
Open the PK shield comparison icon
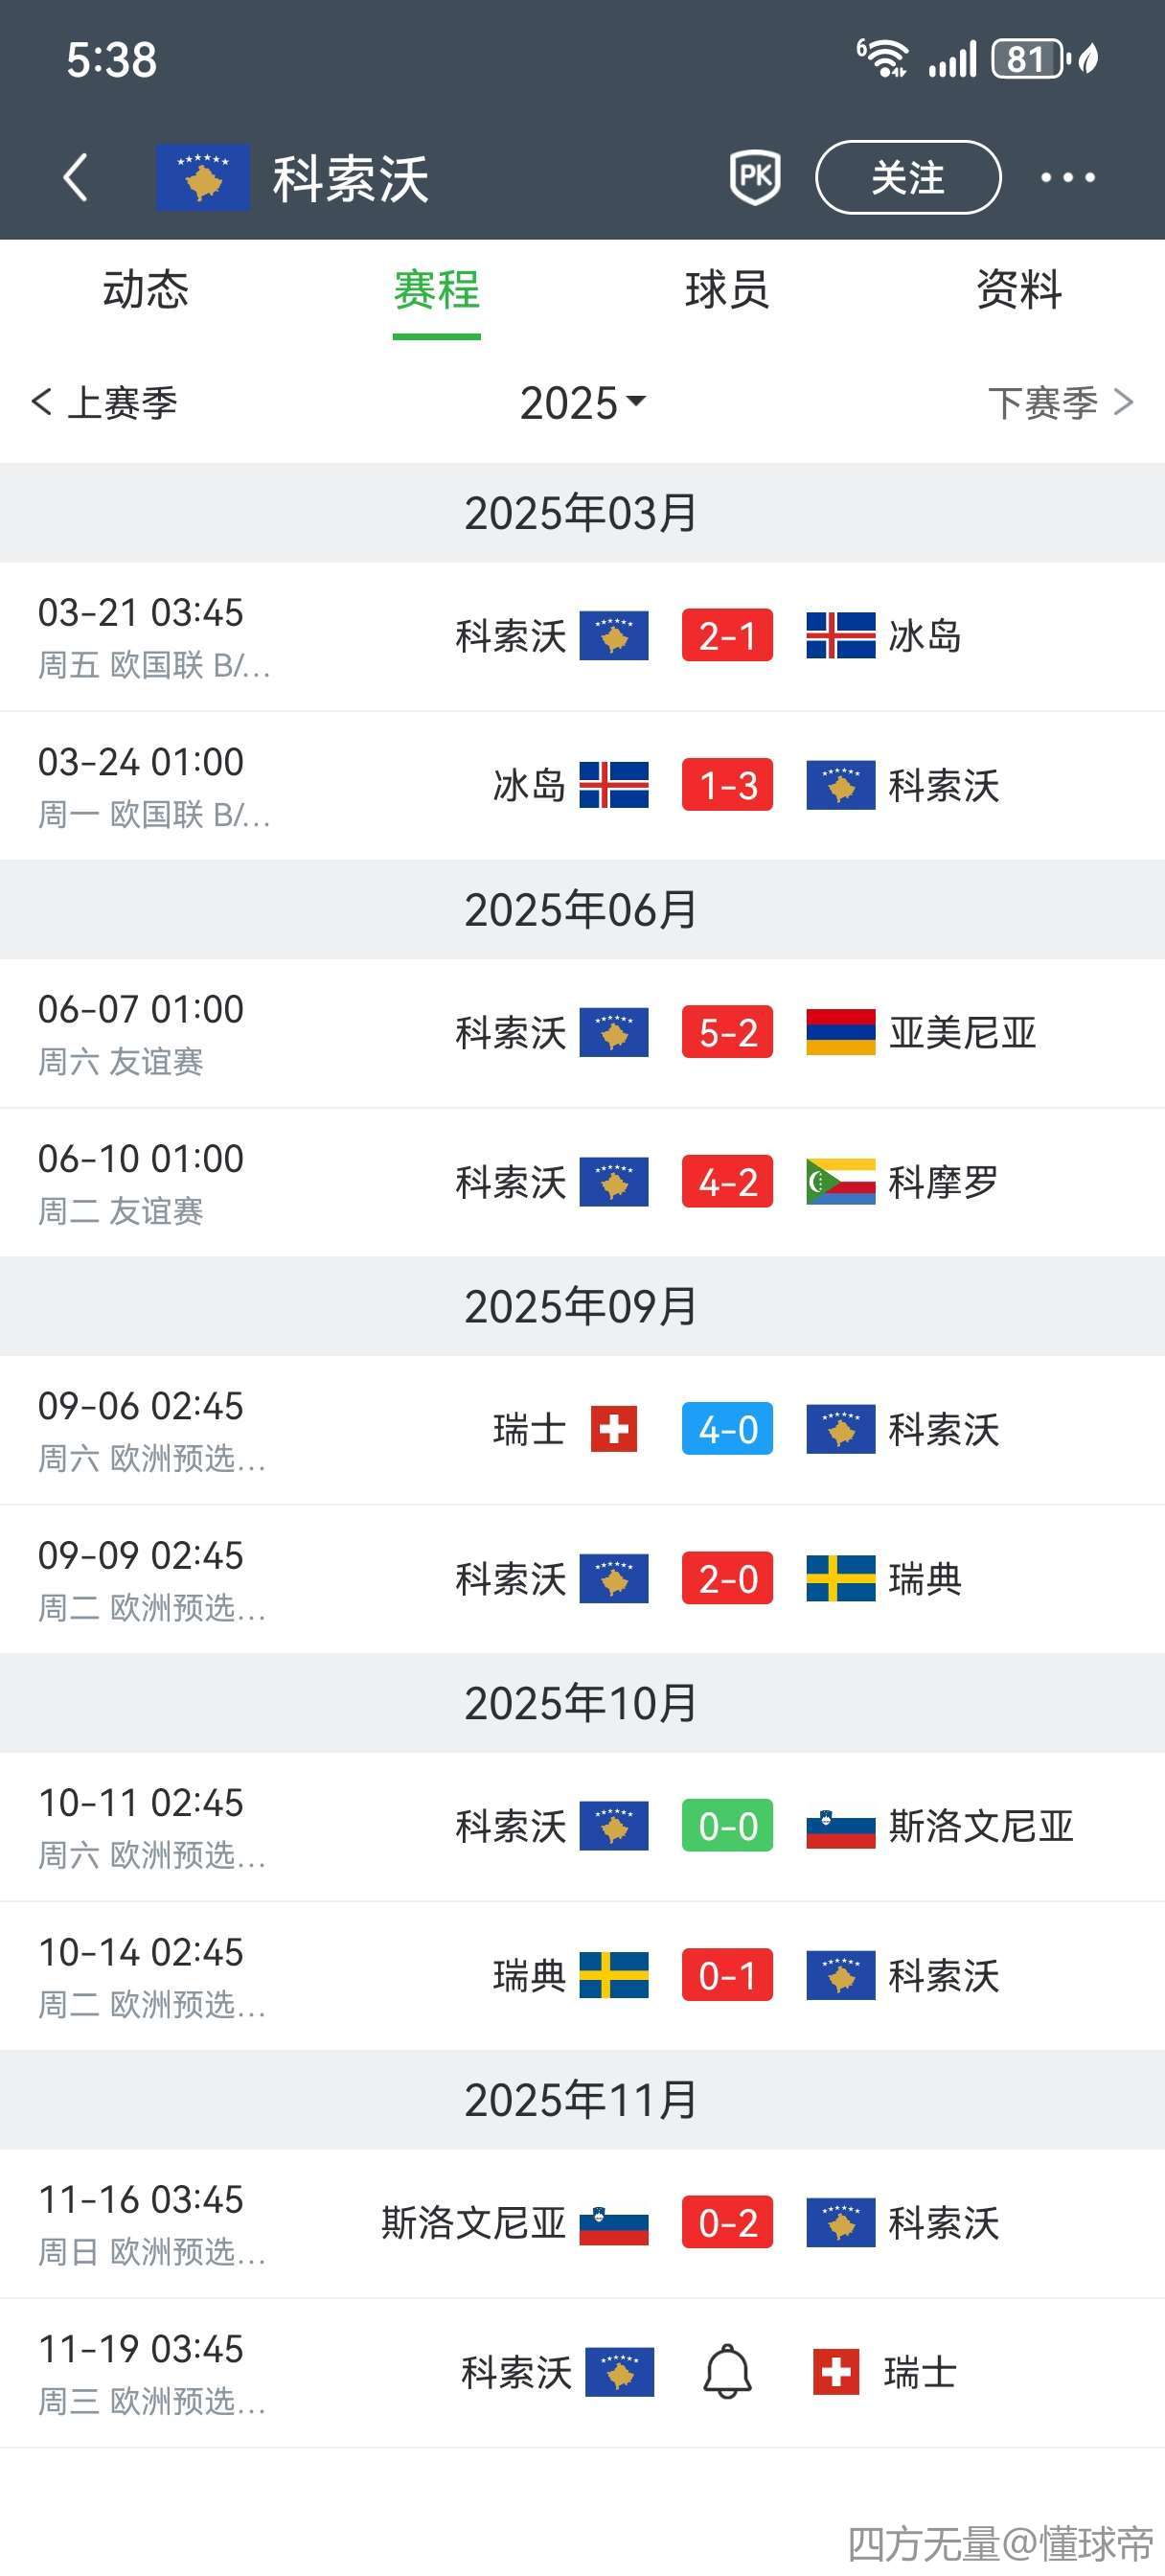755,178
